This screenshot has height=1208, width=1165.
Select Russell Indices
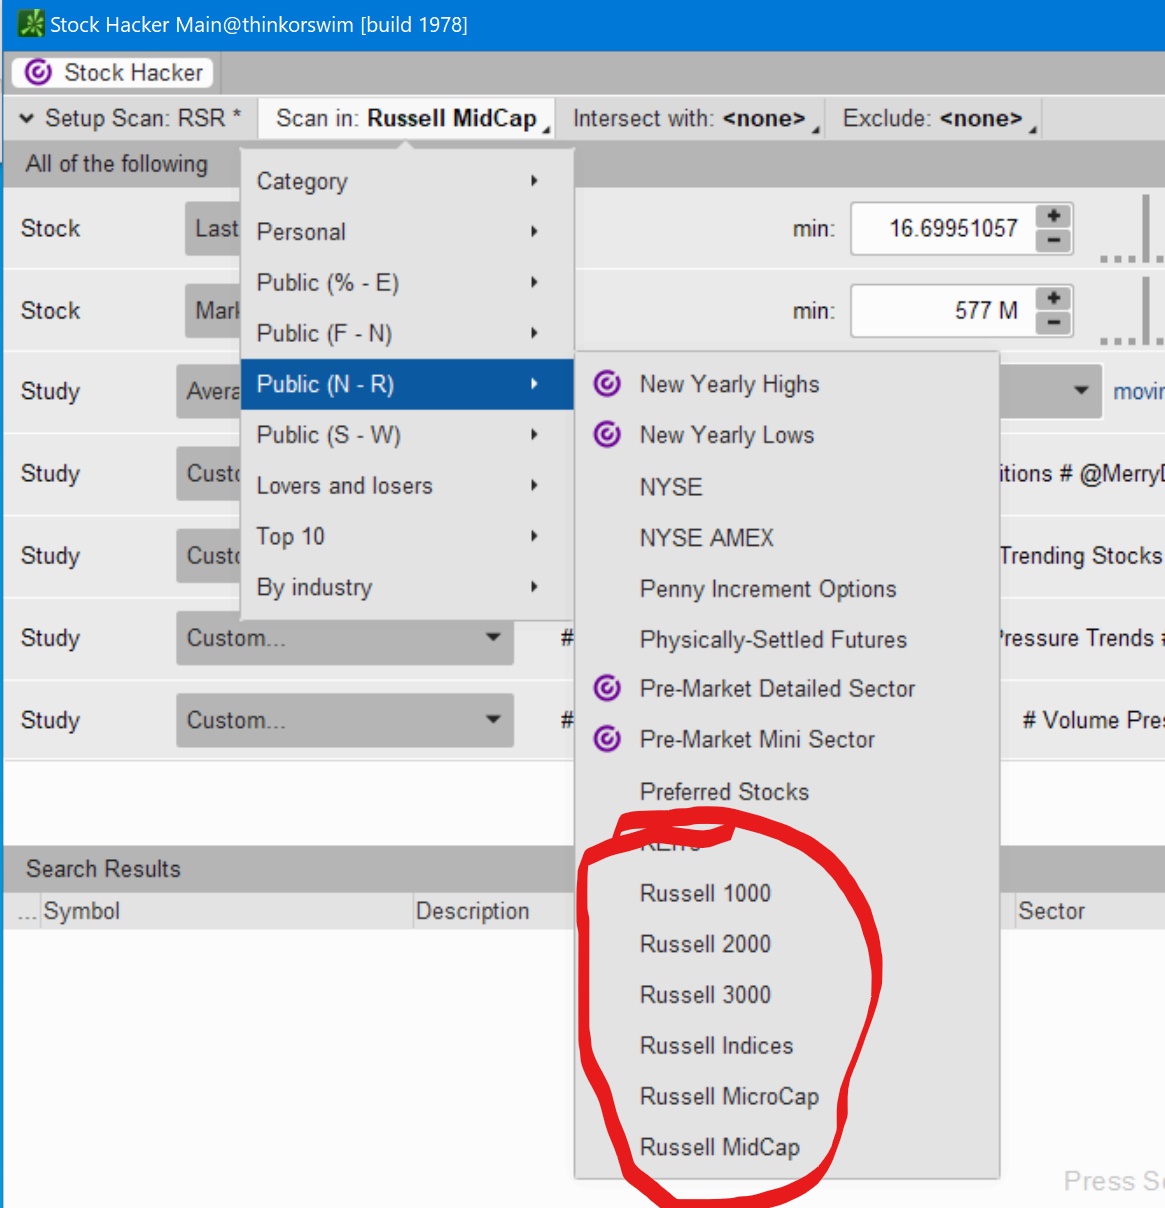(x=787, y=1046)
